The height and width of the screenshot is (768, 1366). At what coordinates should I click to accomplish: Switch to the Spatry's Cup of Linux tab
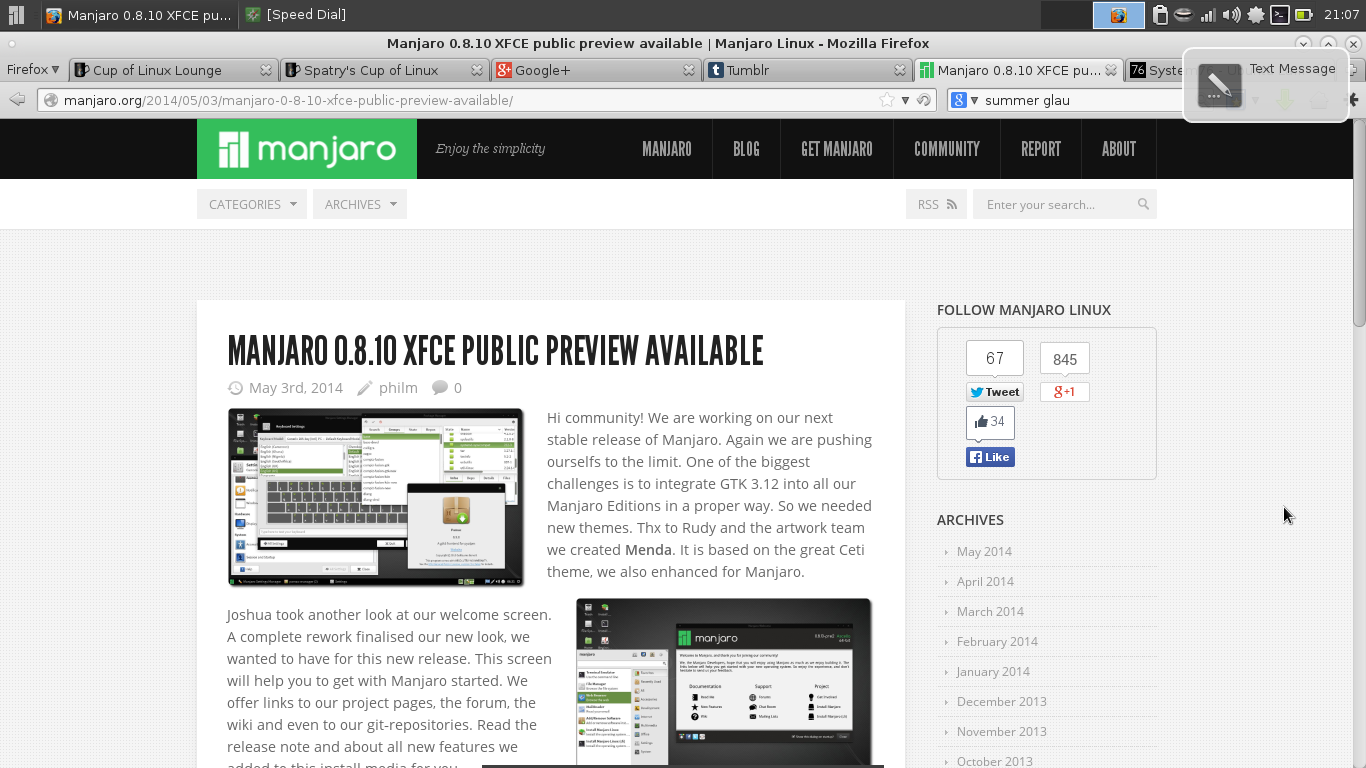point(386,70)
